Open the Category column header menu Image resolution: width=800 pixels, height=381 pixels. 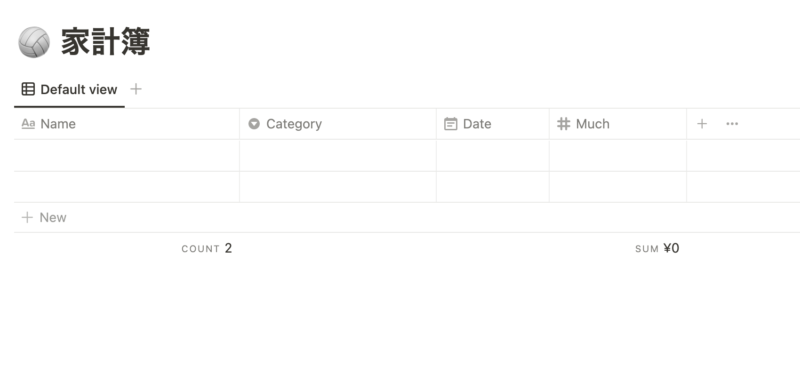click(x=338, y=124)
